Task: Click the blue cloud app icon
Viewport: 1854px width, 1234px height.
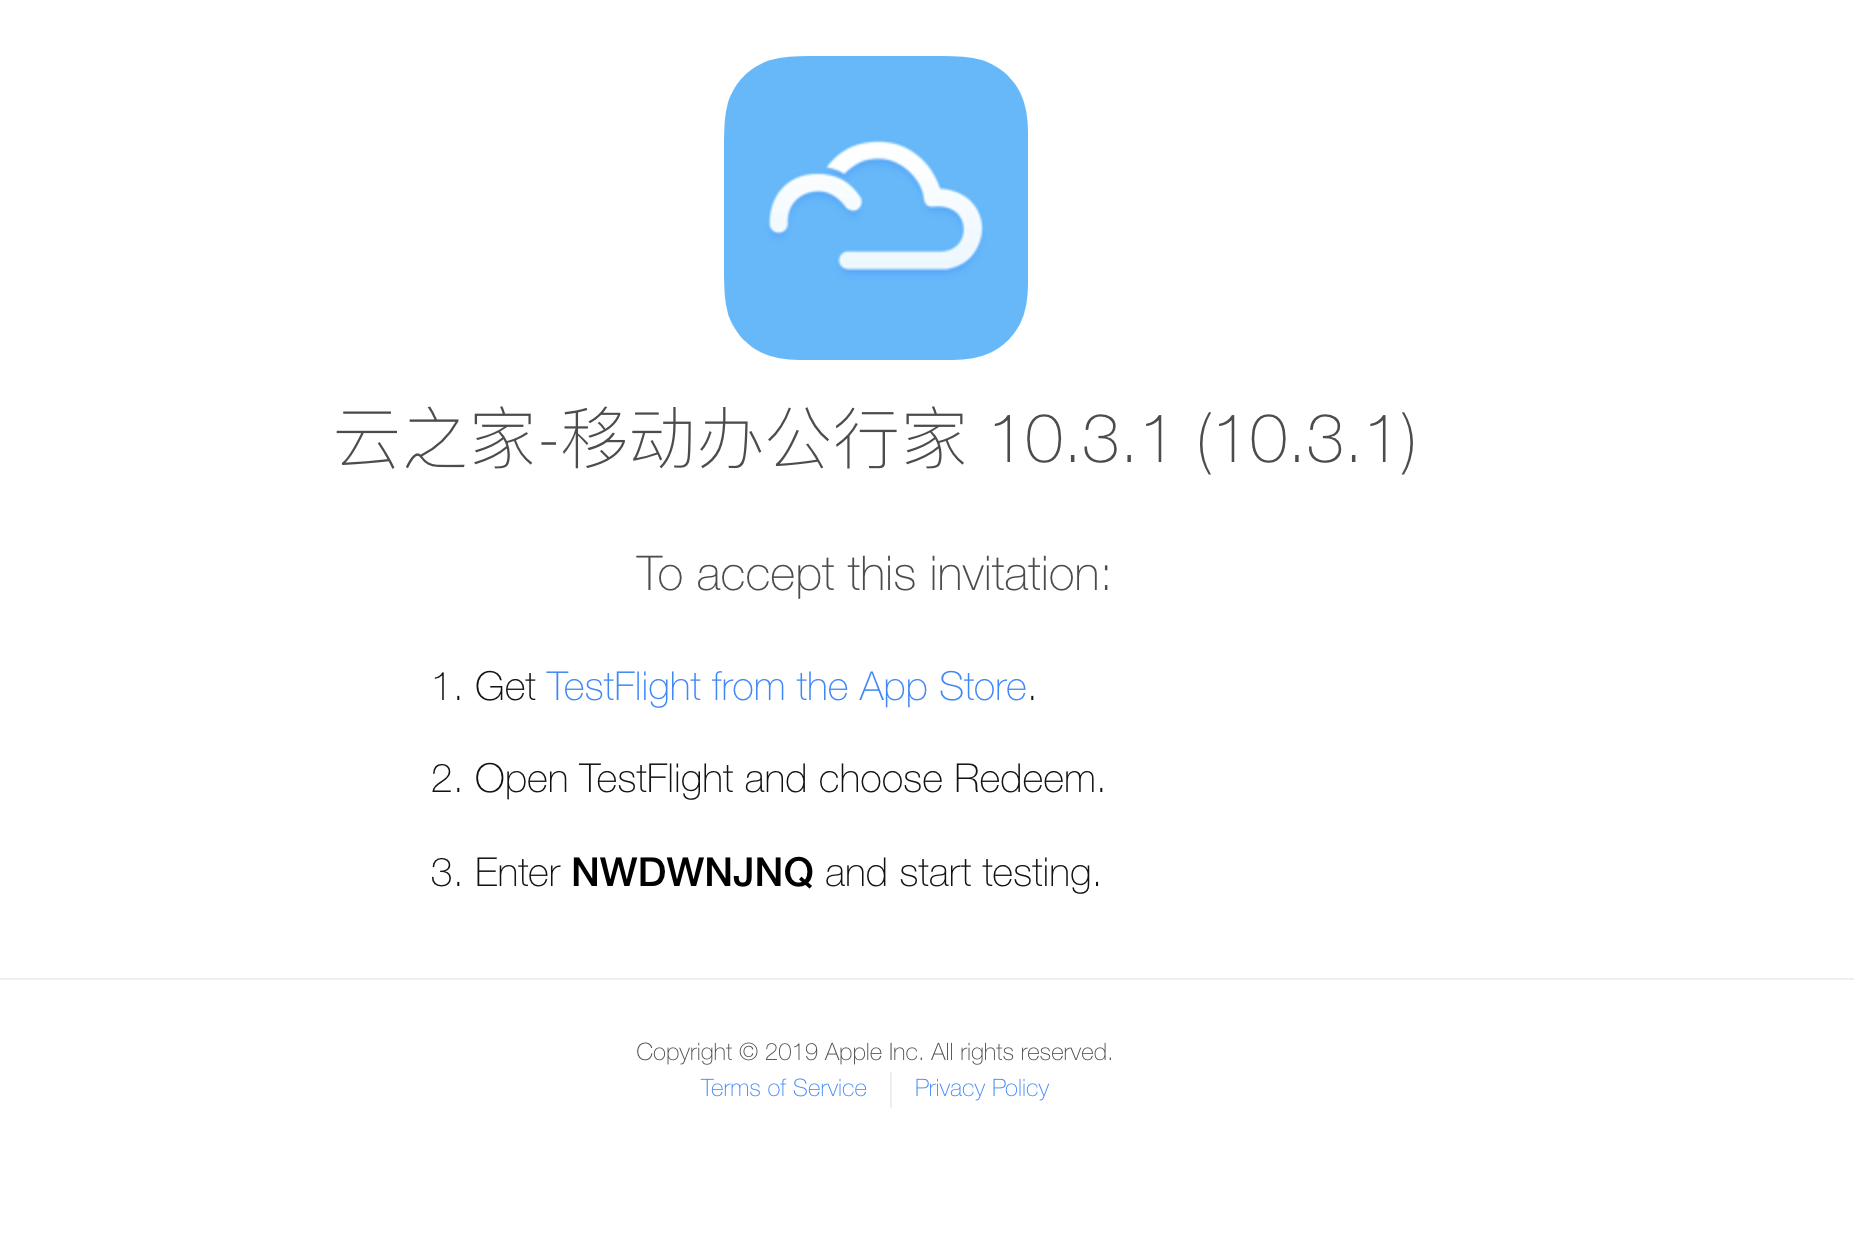Action: [x=876, y=208]
